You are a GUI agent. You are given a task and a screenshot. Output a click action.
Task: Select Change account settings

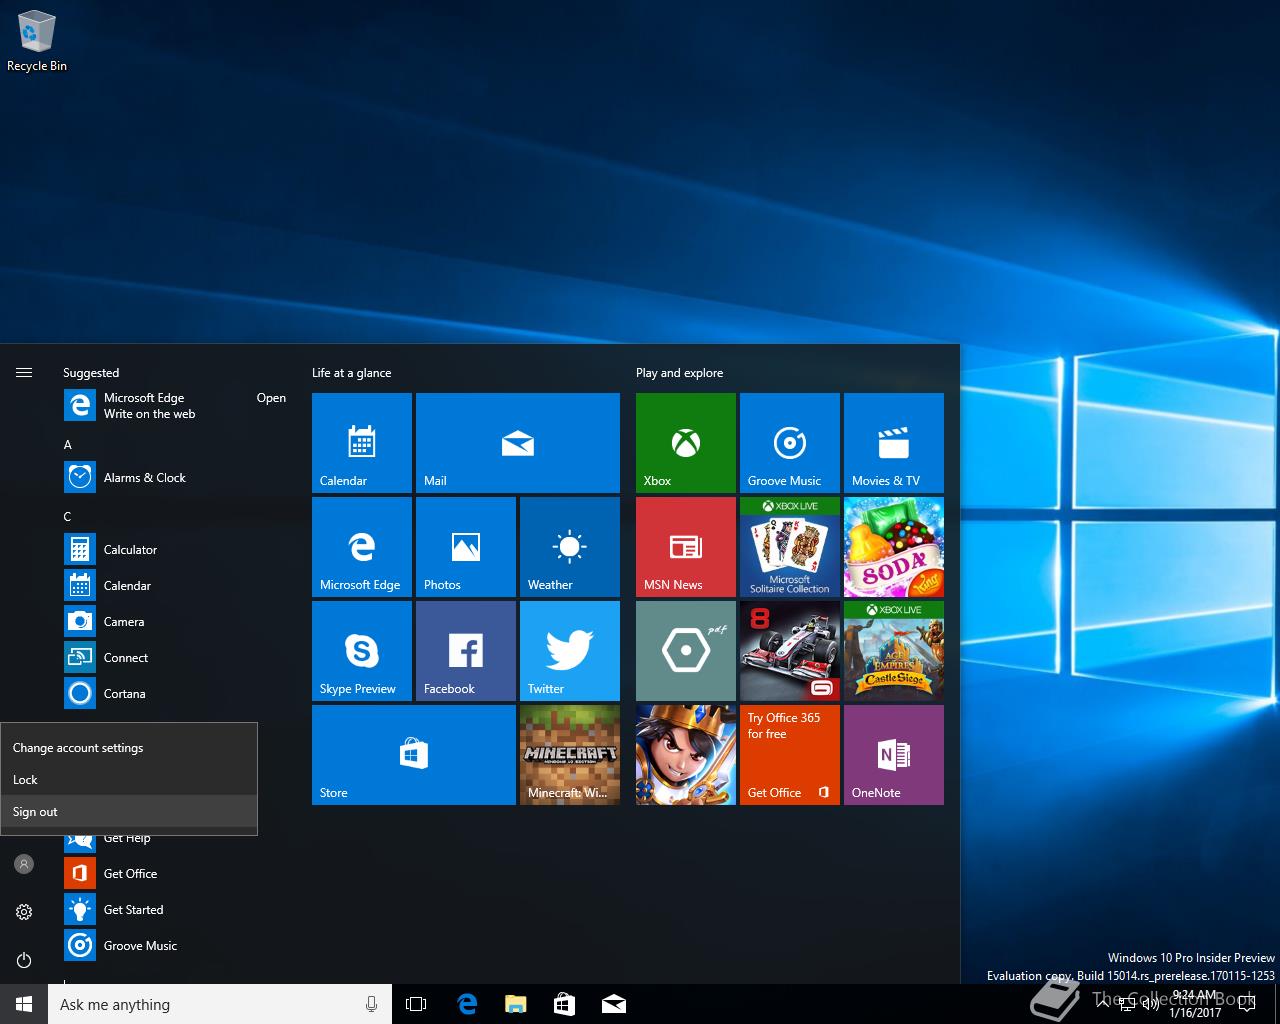click(x=129, y=748)
